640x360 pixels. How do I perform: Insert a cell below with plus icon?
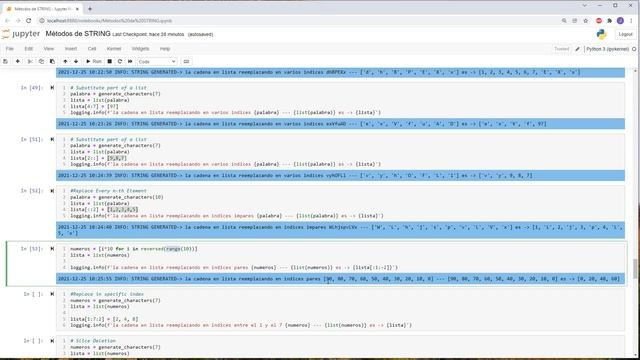pyautogui.click(x=18, y=61)
